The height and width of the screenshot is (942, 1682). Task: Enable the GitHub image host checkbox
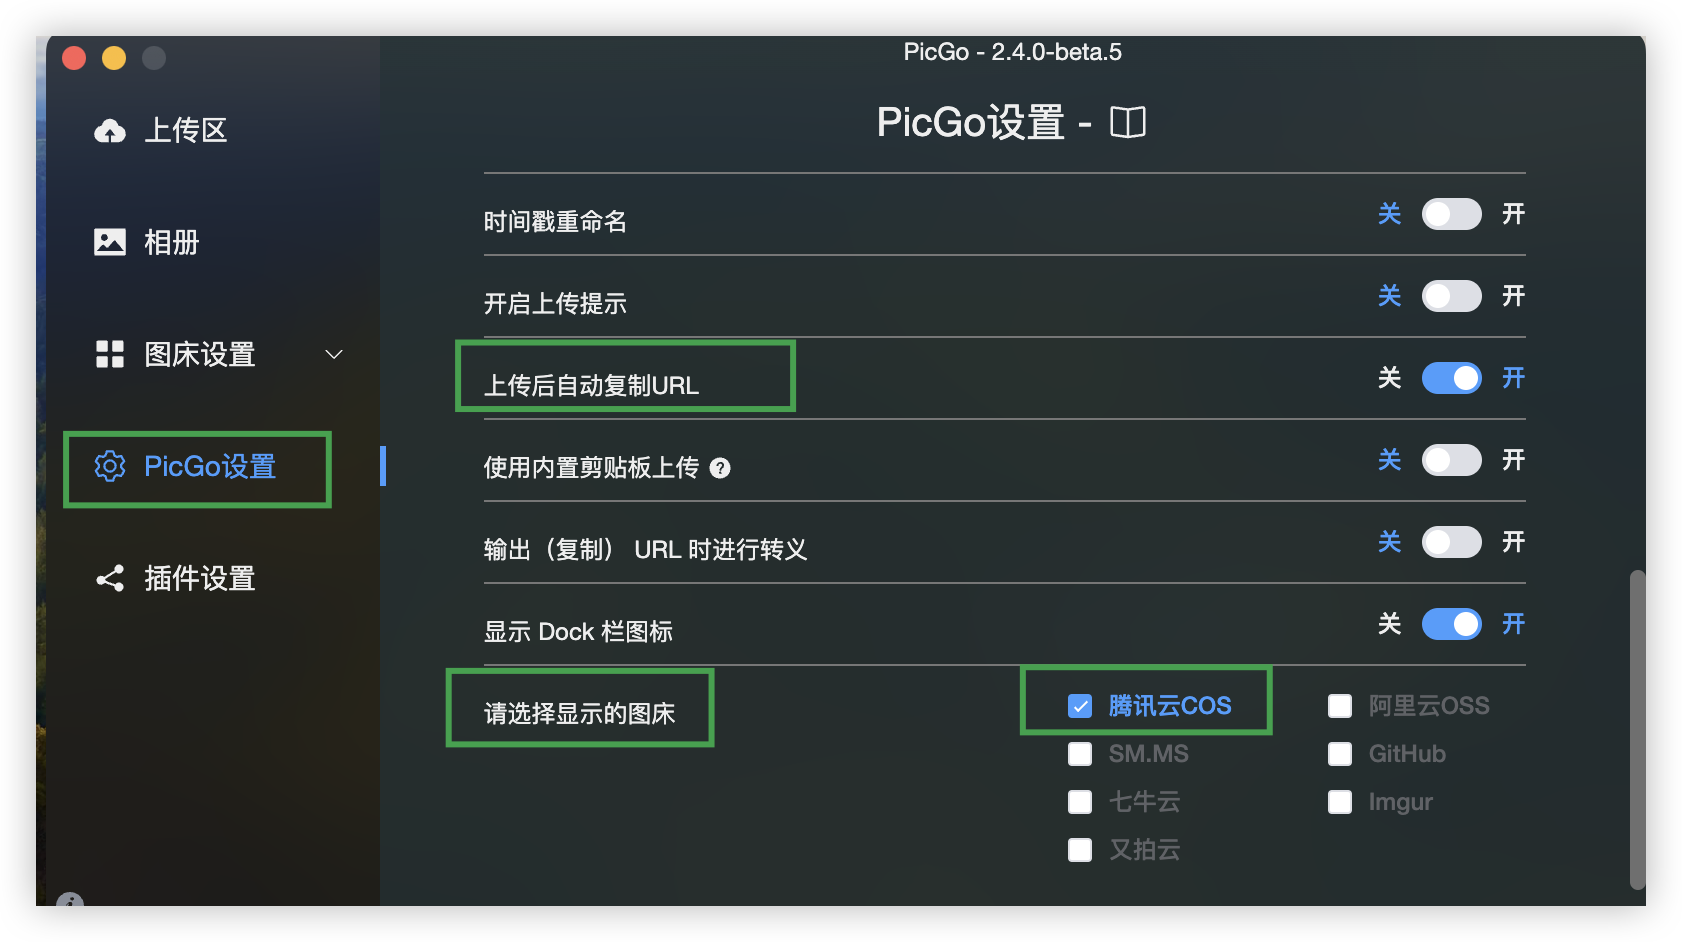[x=1340, y=754]
